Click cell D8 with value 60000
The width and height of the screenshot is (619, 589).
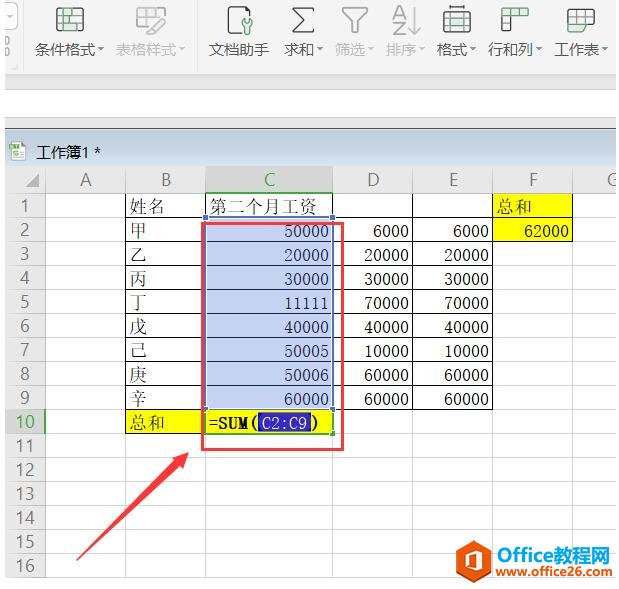(x=373, y=374)
